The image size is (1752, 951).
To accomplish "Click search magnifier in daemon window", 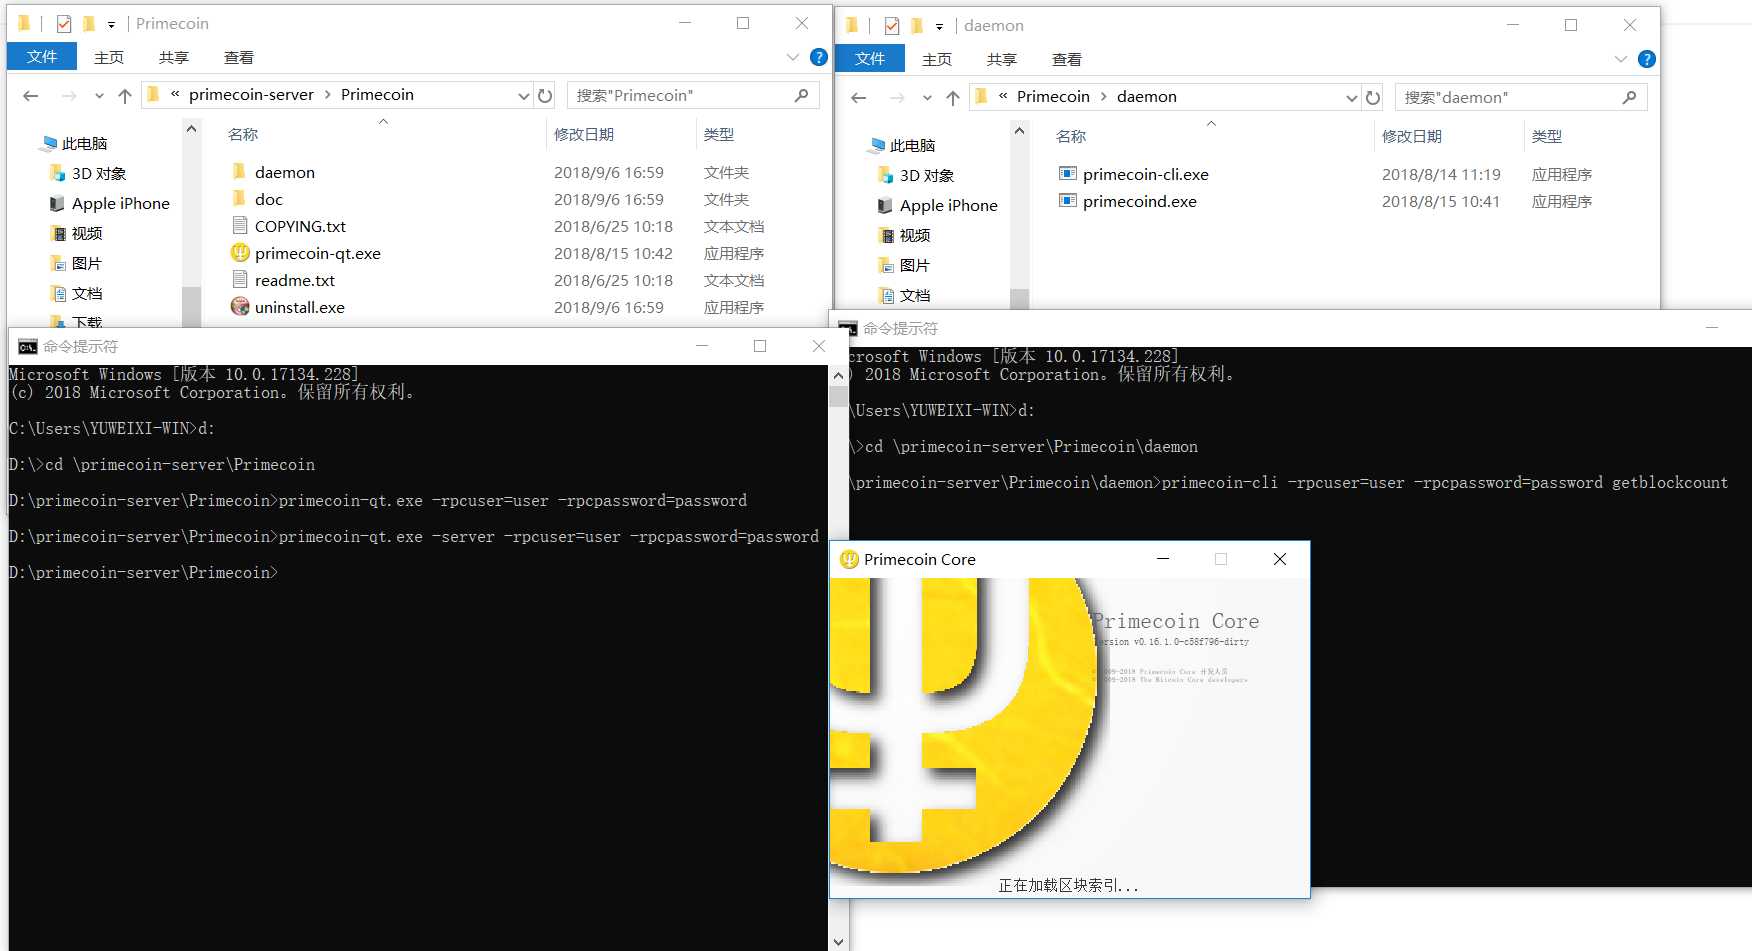I will pos(1629,97).
